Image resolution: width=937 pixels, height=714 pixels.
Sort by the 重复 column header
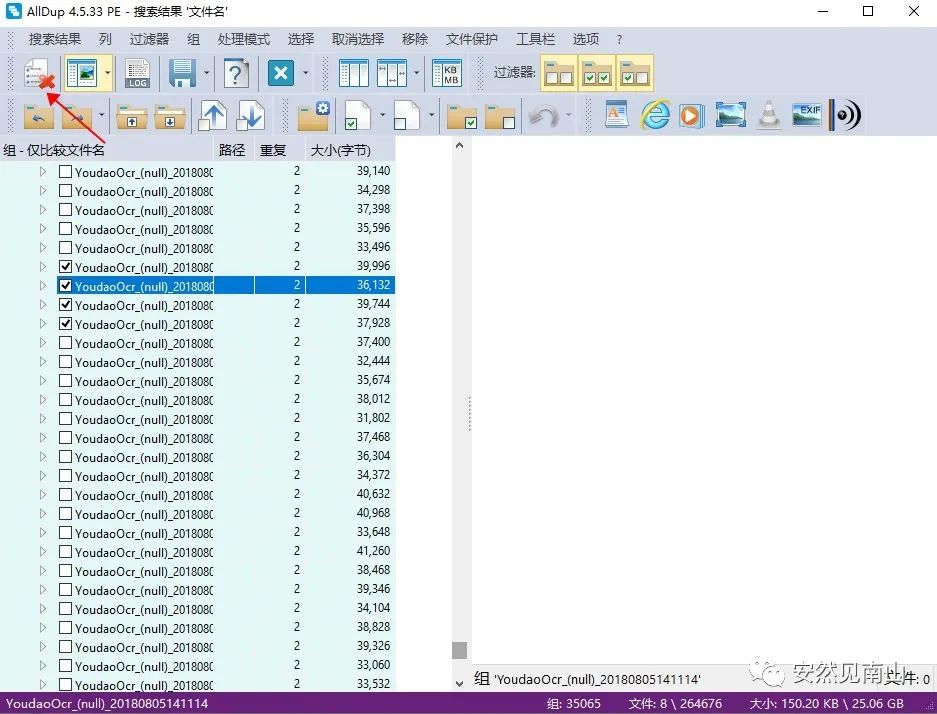pyautogui.click(x=280, y=150)
